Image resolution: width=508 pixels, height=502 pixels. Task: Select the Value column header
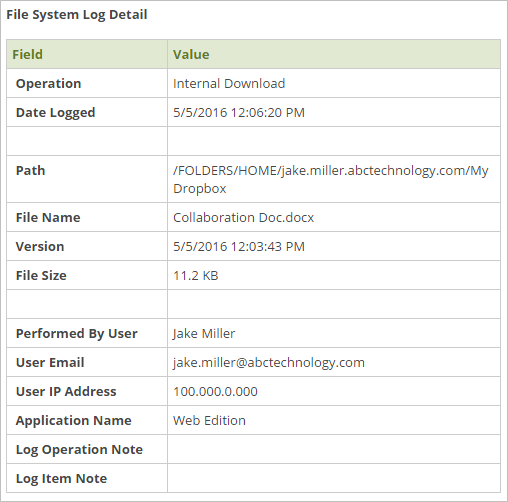[191, 54]
